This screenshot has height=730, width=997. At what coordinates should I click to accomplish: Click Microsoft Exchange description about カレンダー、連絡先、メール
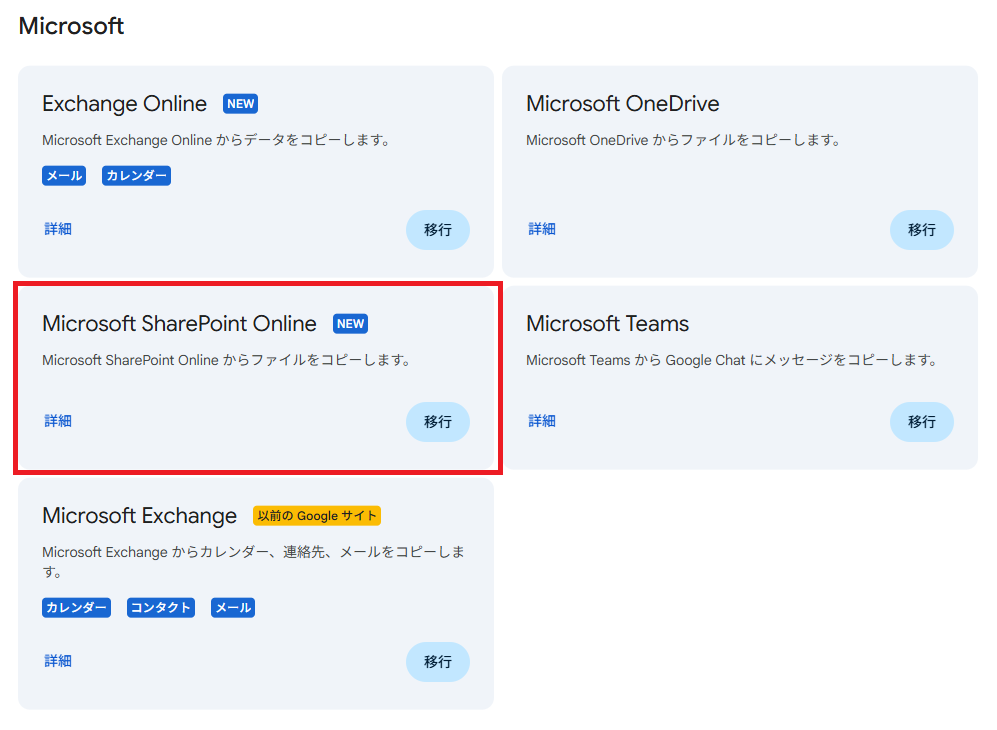coord(253,561)
